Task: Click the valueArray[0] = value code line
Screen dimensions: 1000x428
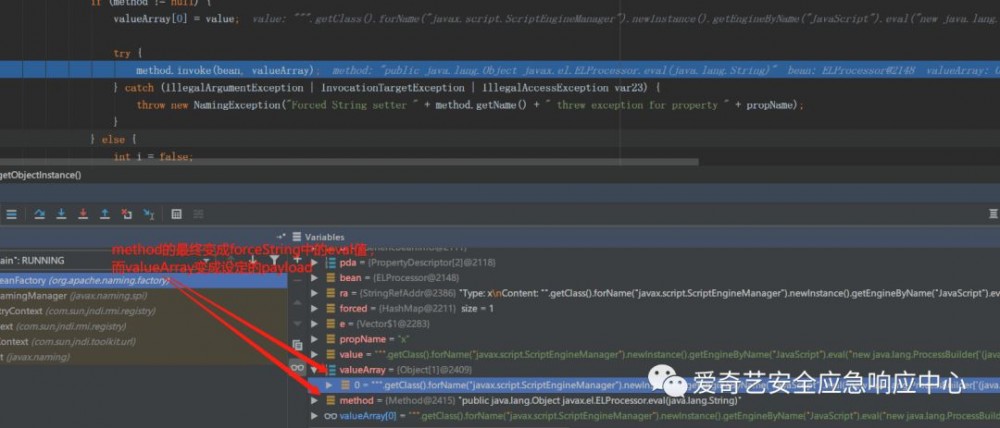Action: point(176,18)
